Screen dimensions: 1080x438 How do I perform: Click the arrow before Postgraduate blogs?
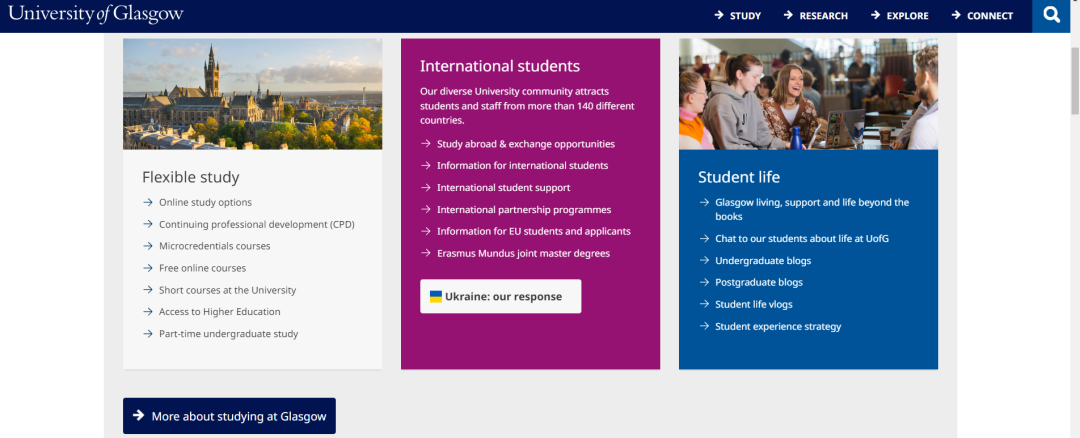pyautogui.click(x=704, y=282)
